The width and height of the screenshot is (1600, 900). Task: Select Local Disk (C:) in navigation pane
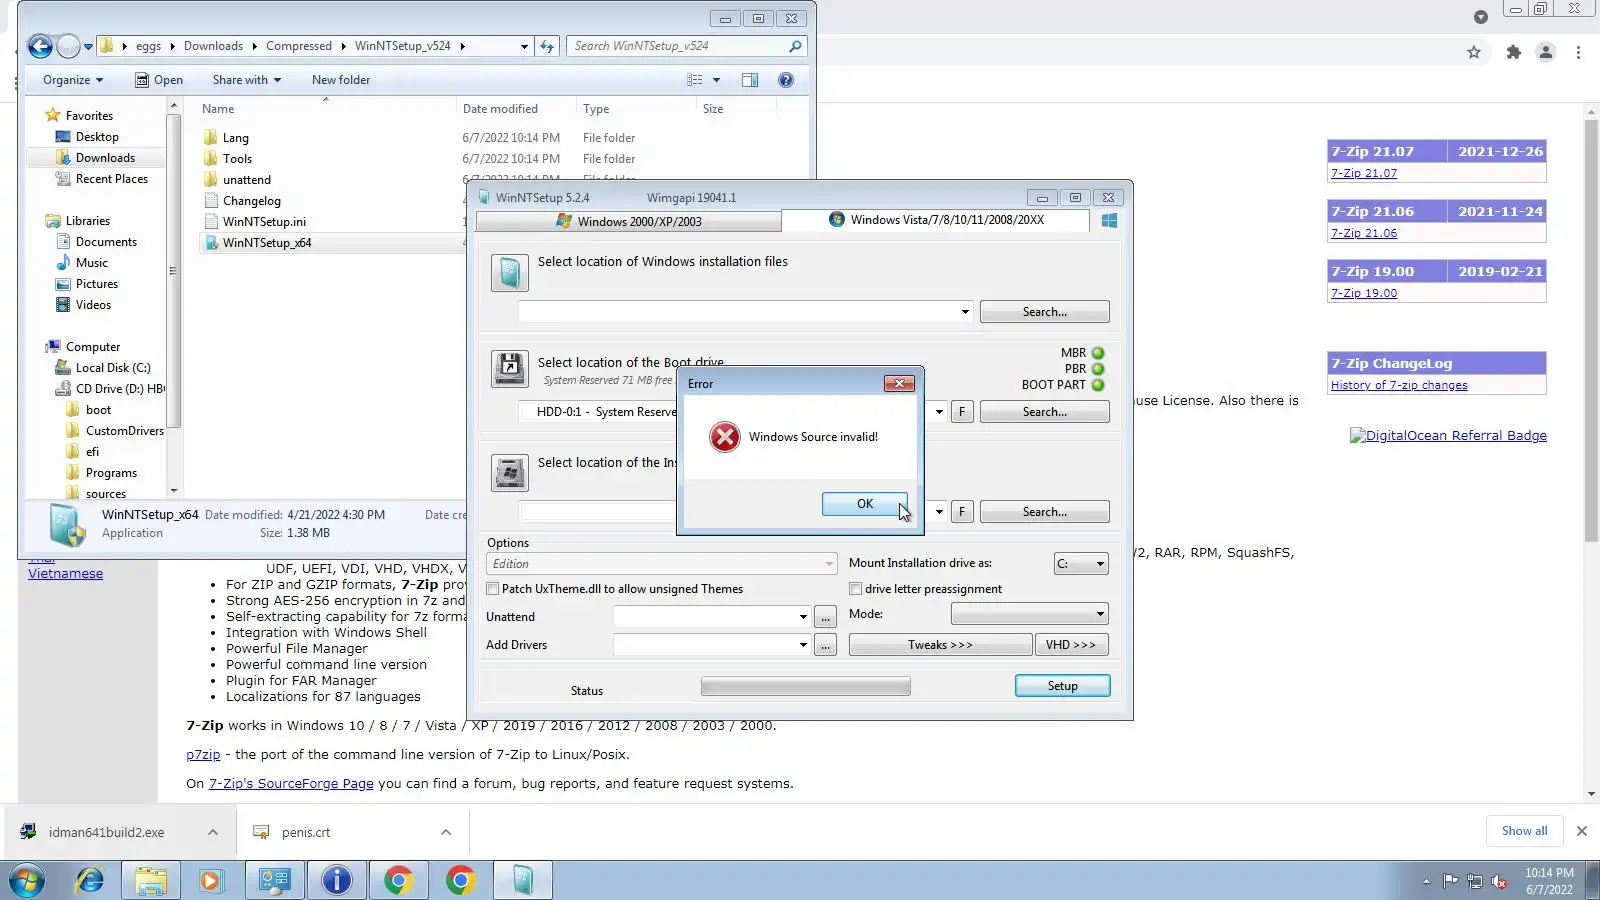pyautogui.click(x=113, y=368)
